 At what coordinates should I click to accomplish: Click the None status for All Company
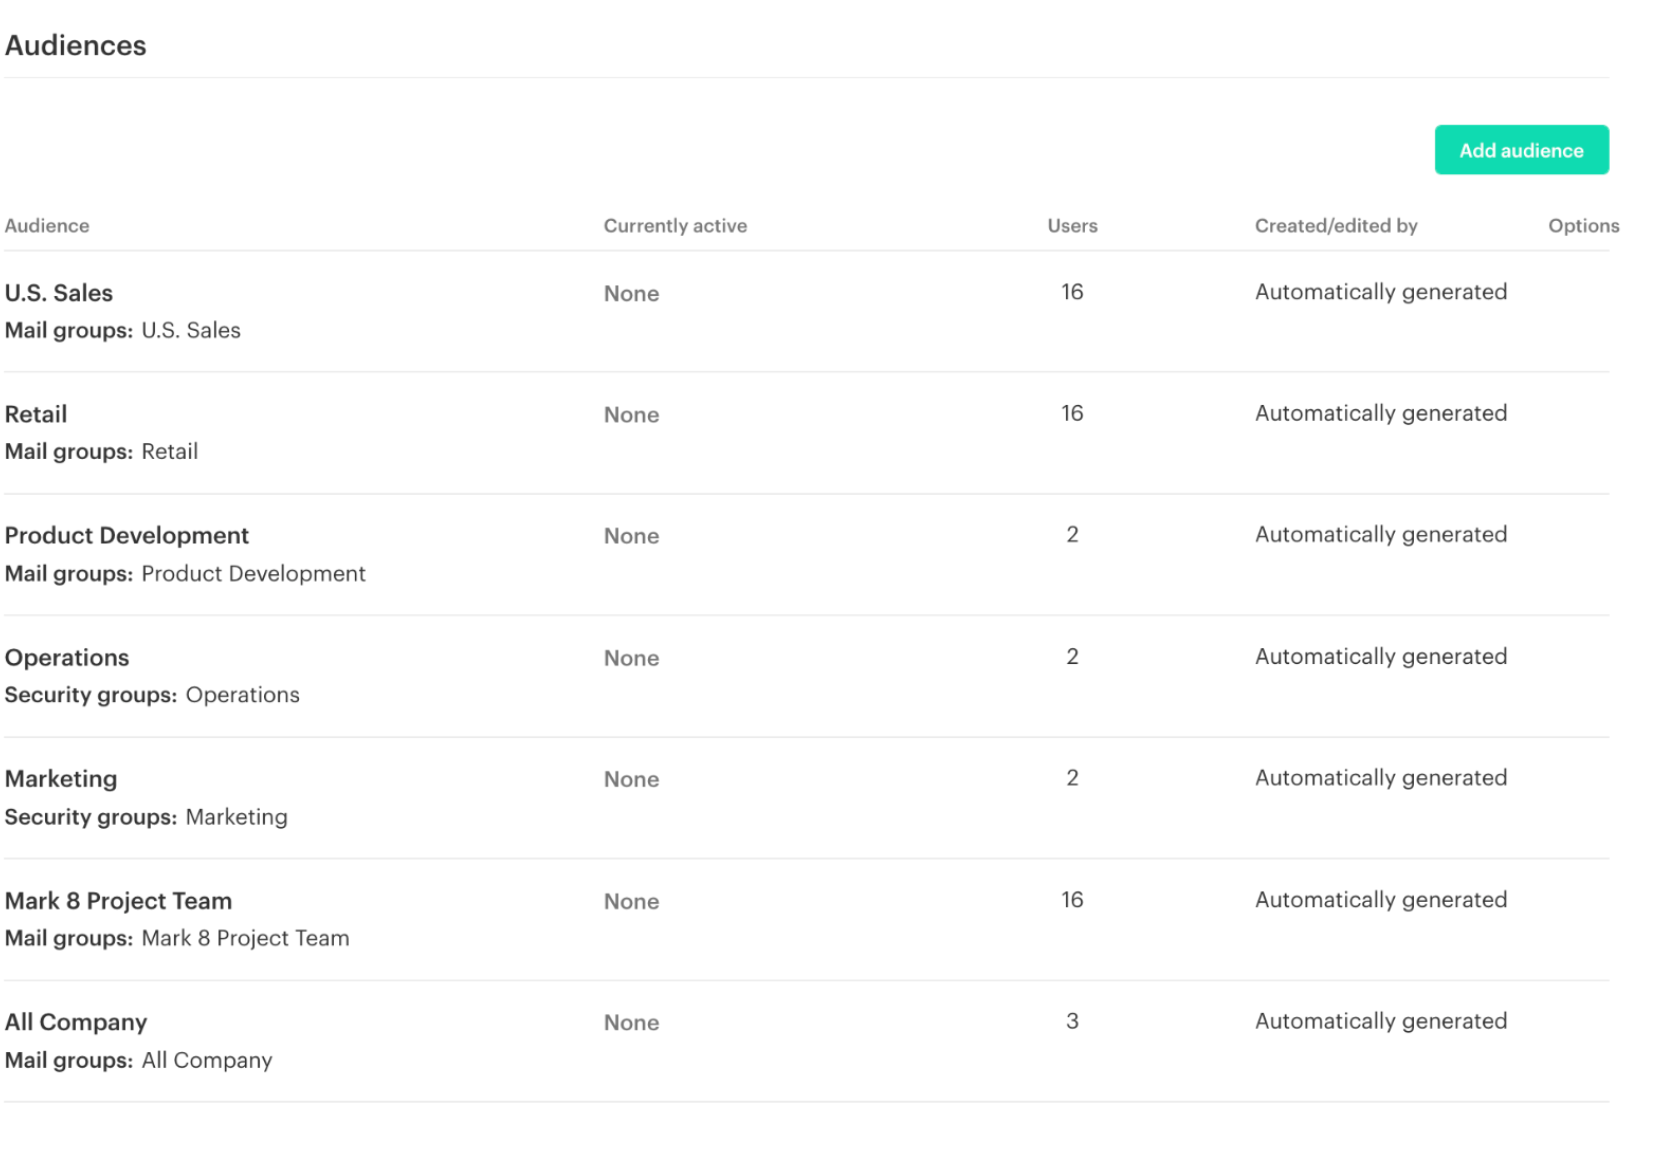click(630, 1022)
